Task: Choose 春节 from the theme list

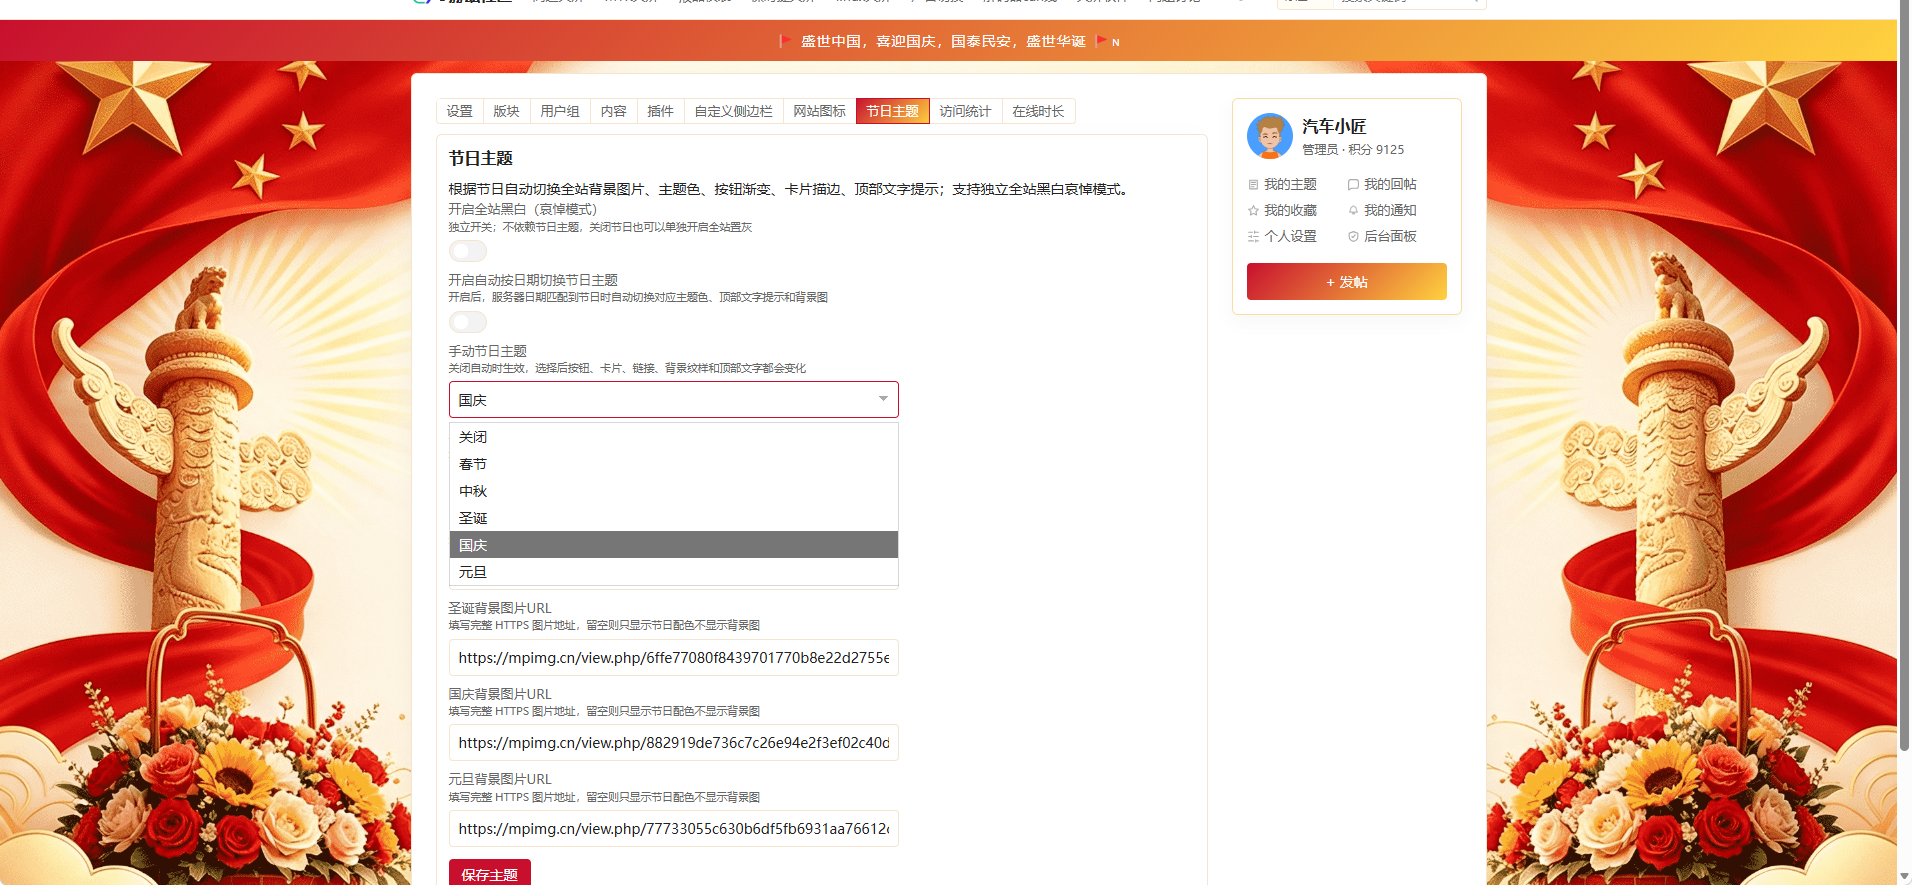Action: tap(674, 464)
